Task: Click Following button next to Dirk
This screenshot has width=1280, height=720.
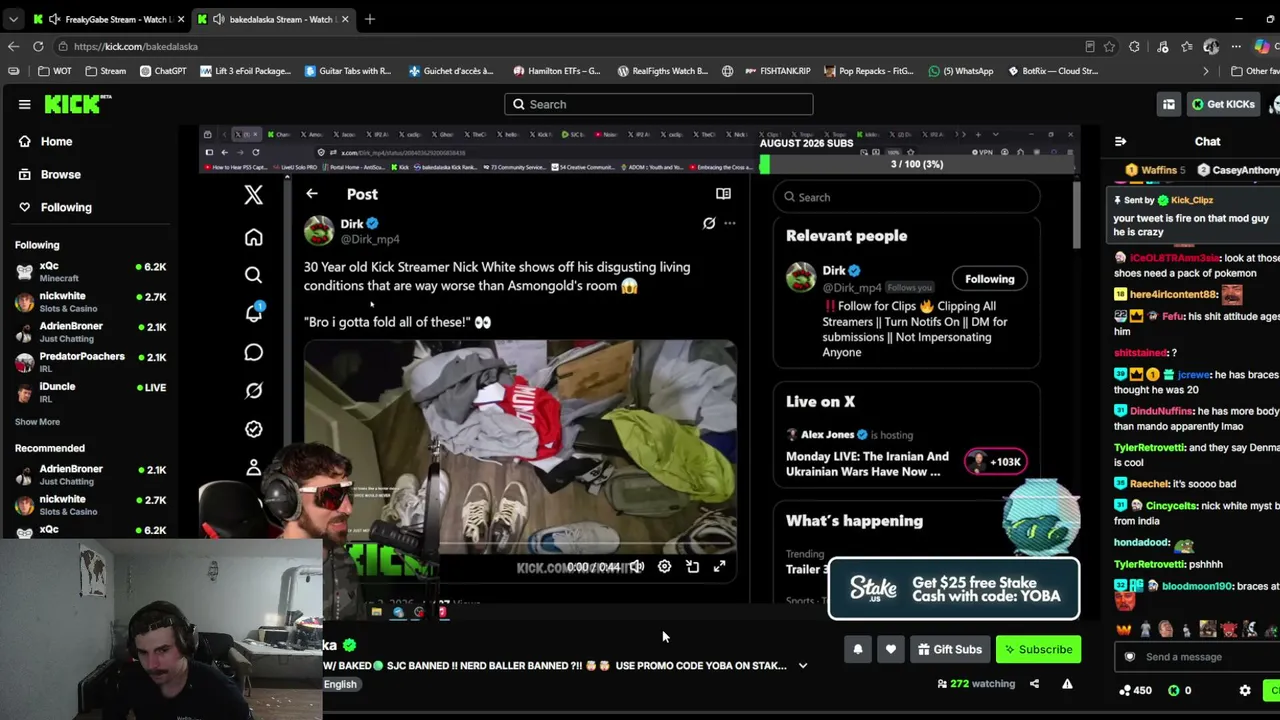Action: [989, 279]
